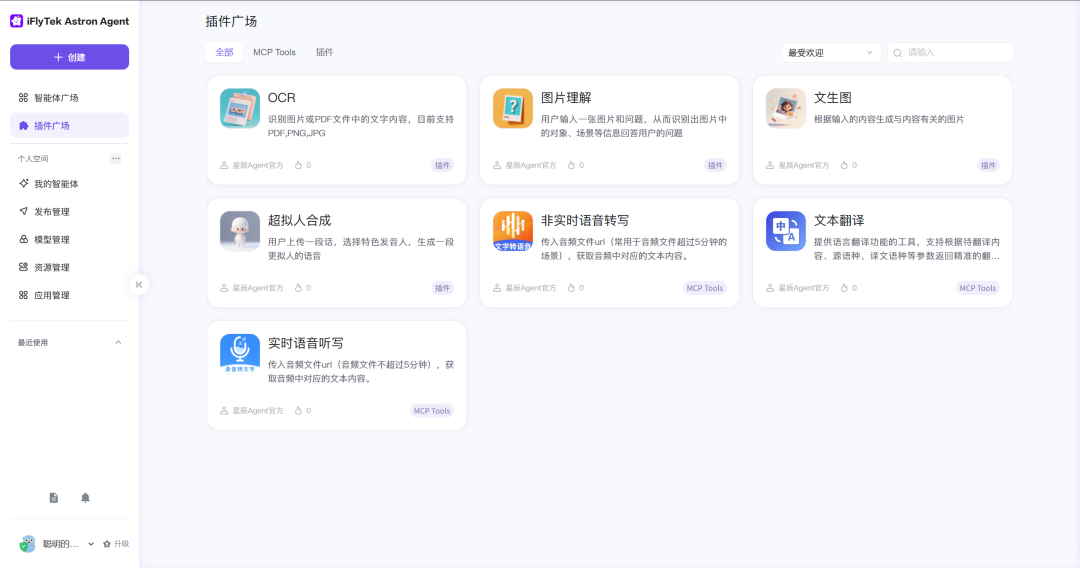The width and height of the screenshot is (1080, 568).
Task: Click the flame popularity icon on 文本翻译 card
Action: 844,288
